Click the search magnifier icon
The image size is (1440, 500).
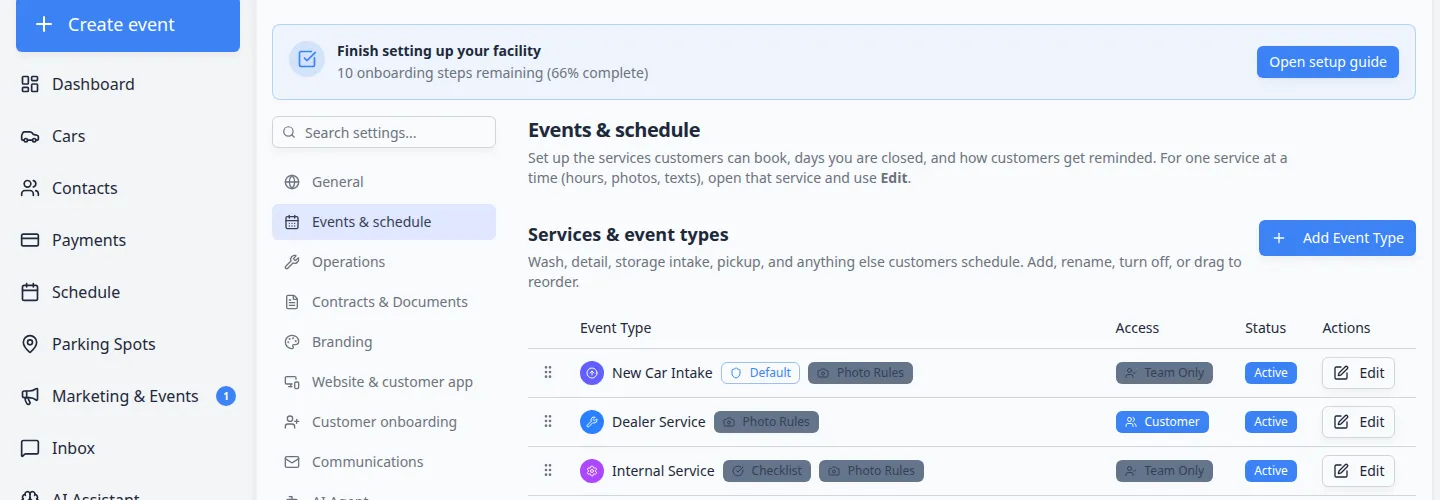(x=290, y=132)
